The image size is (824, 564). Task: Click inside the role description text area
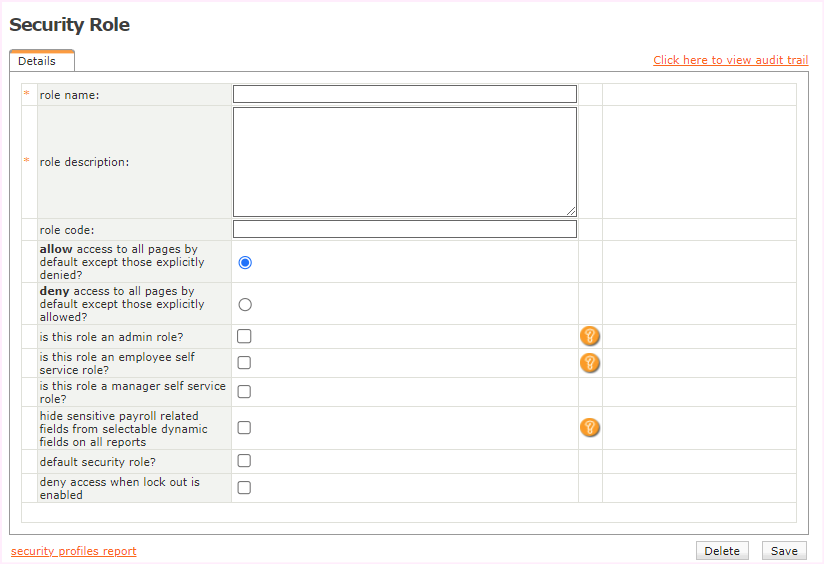[x=404, y=161]
